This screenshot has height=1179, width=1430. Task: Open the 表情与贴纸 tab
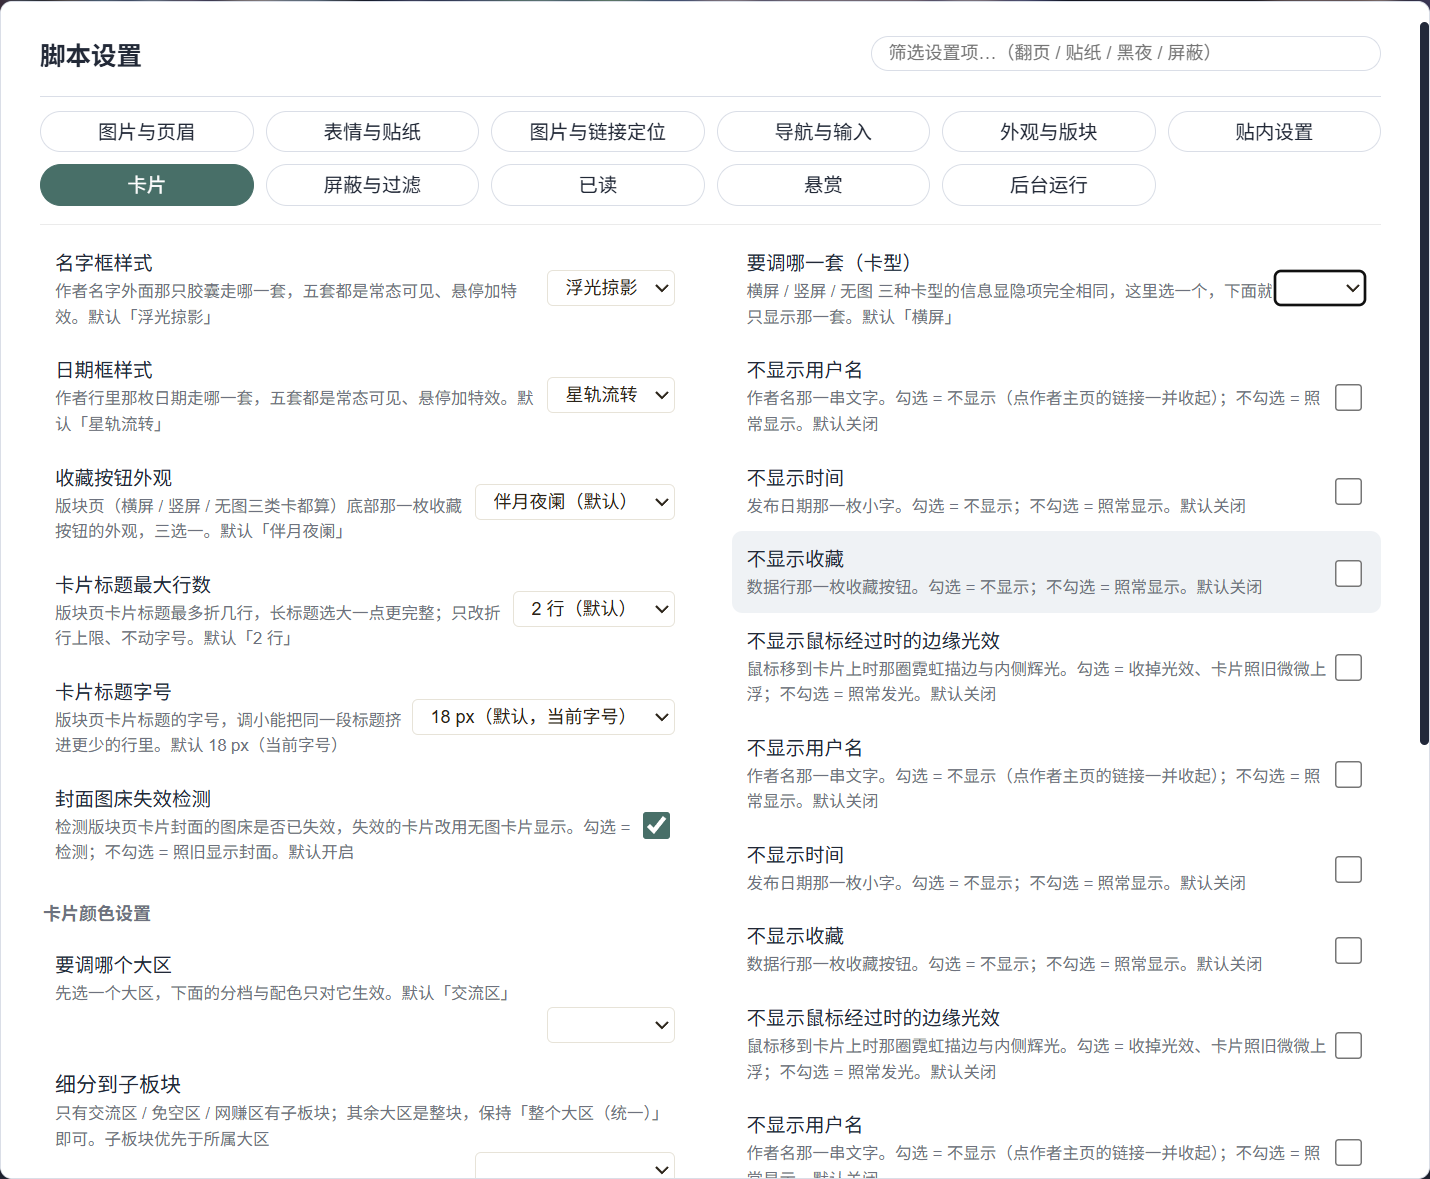(x=372, y=132)
